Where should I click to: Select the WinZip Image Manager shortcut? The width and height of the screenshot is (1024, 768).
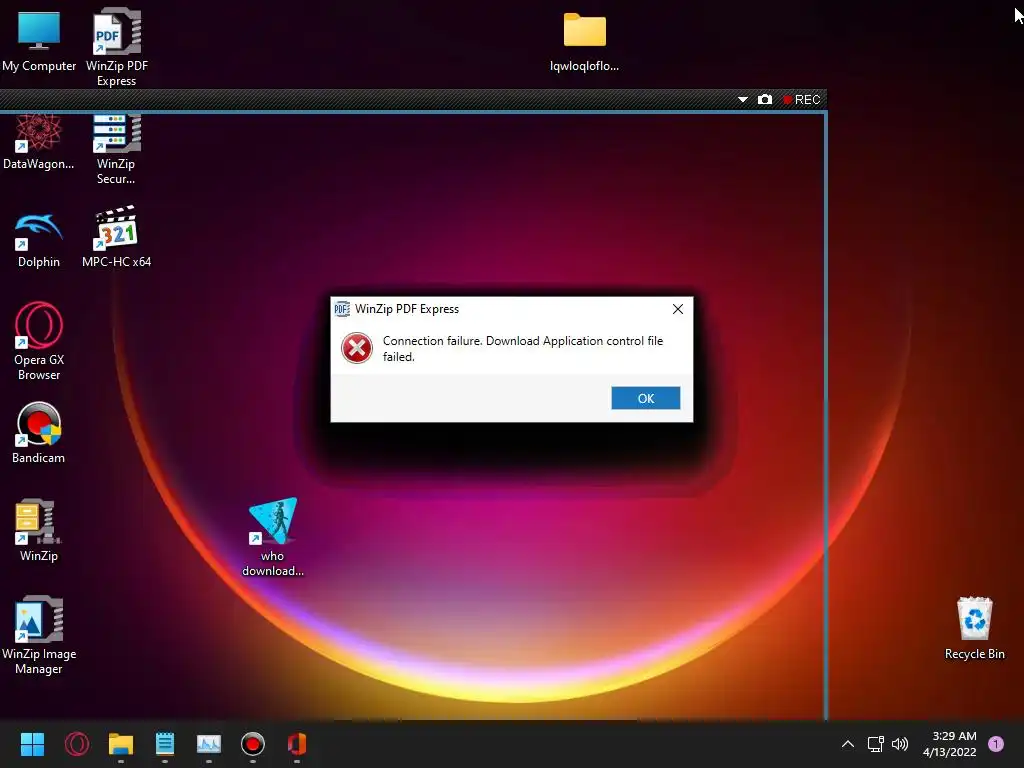39,635
